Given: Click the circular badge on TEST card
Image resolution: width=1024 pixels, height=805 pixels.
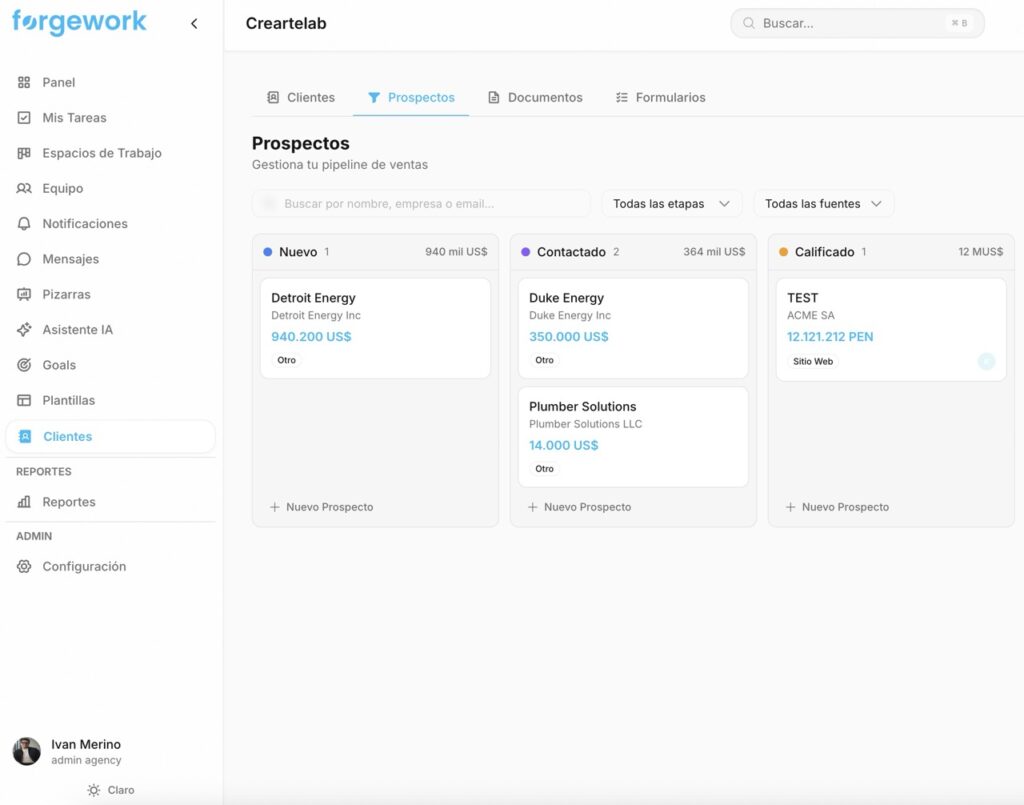Looking at the screenshot, I should (986, 362).
